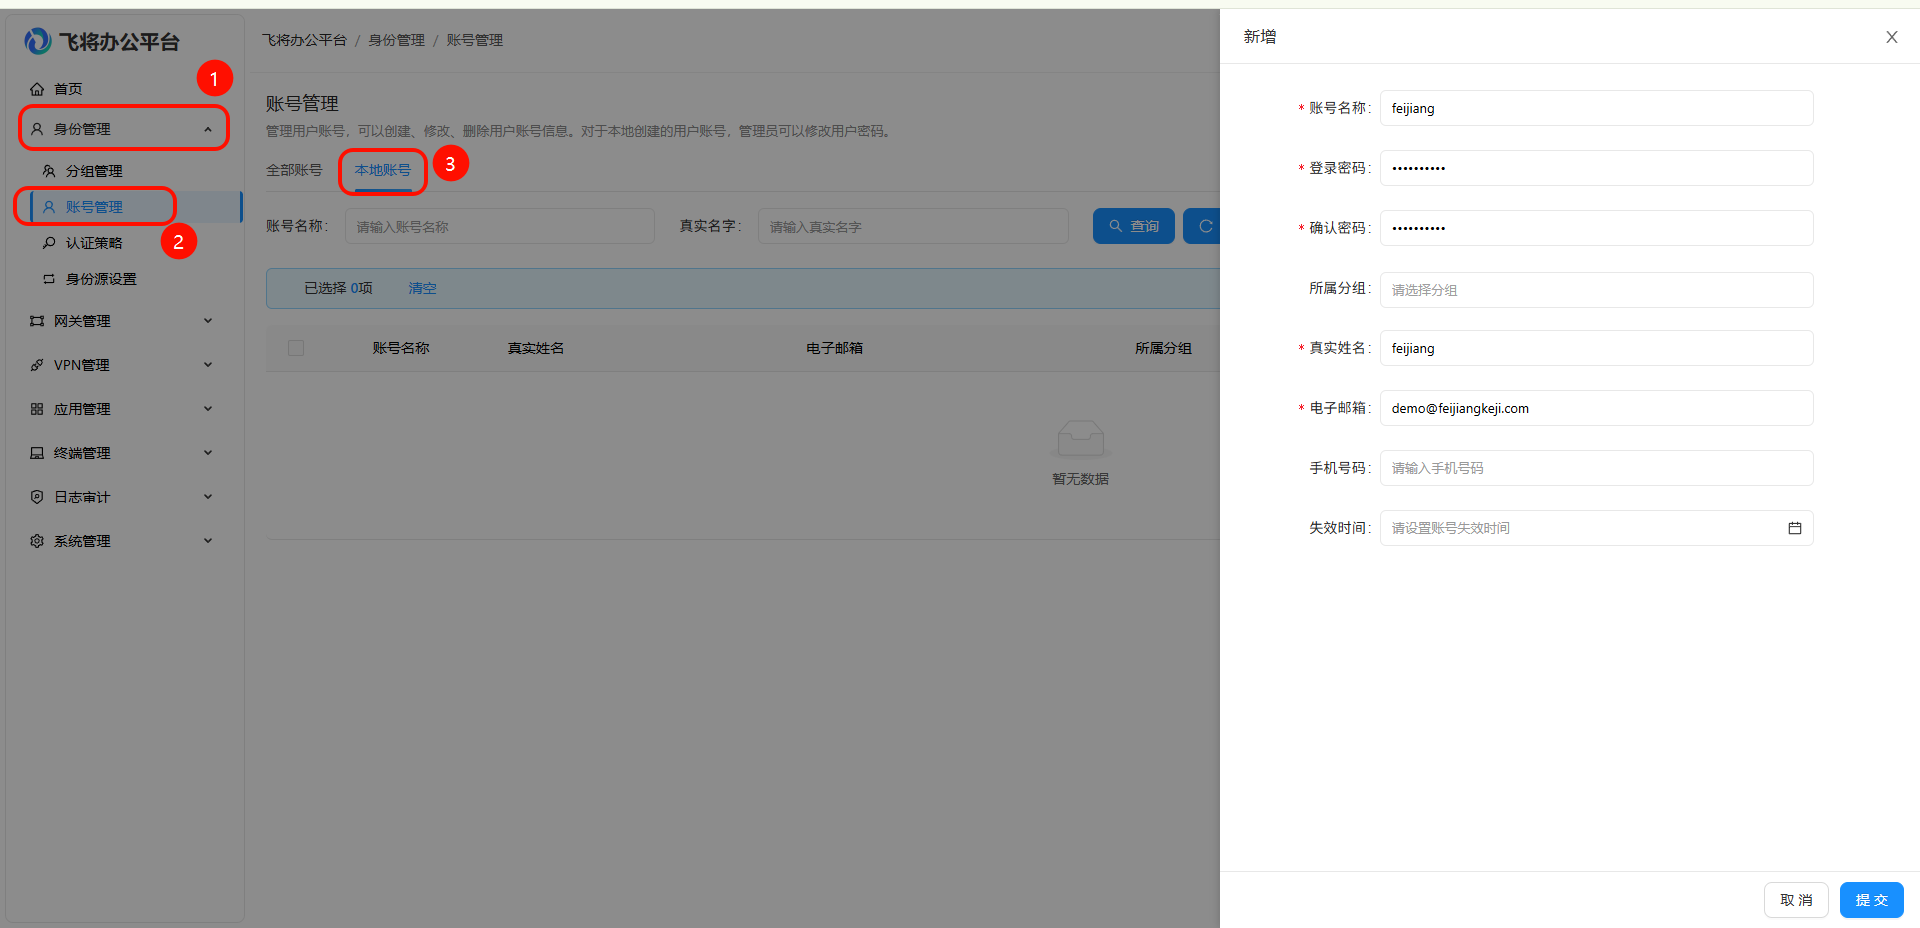Image resolution: width=1920 pixels, height=928 pixels.
Task: Click the Feijiang platform logo icon
Action: tap(37, 41)
